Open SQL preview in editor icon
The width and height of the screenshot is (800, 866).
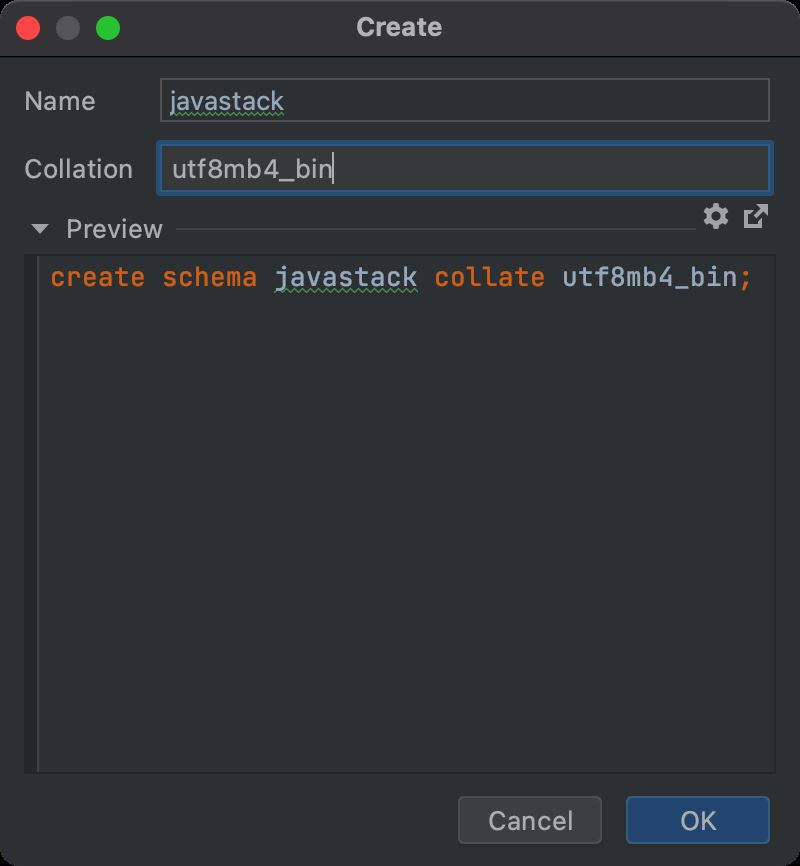(x=756, y=216)
